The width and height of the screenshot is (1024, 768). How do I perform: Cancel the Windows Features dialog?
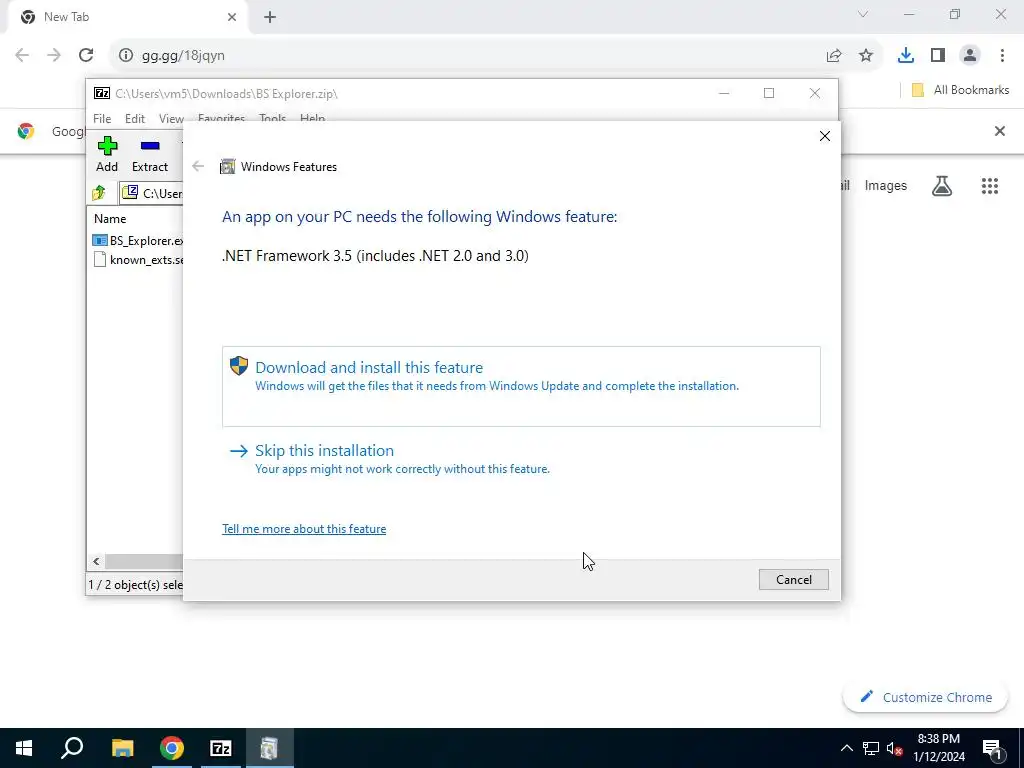click(793, 580)
